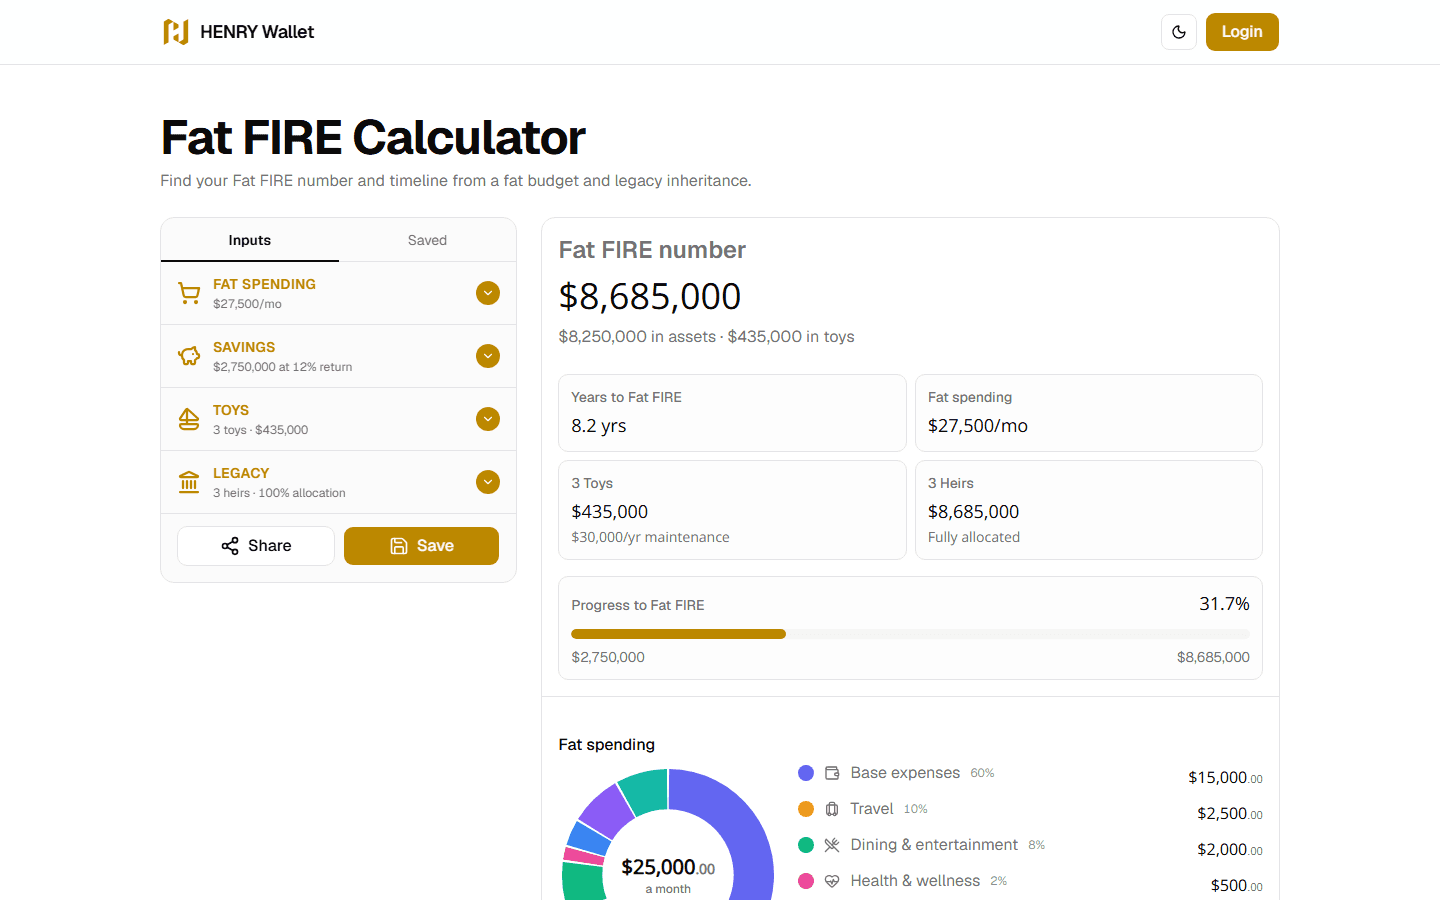This screenshot has width=1440, height=900.
Task: Click the Base expenses wallet icon
Action: point(832,773)
